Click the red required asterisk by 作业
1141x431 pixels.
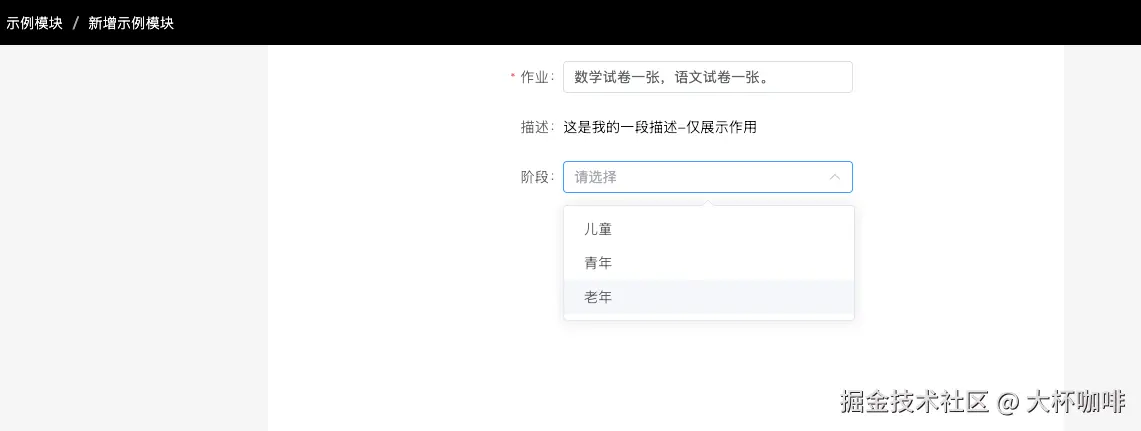pyautogui.click(x=513, y=77)
